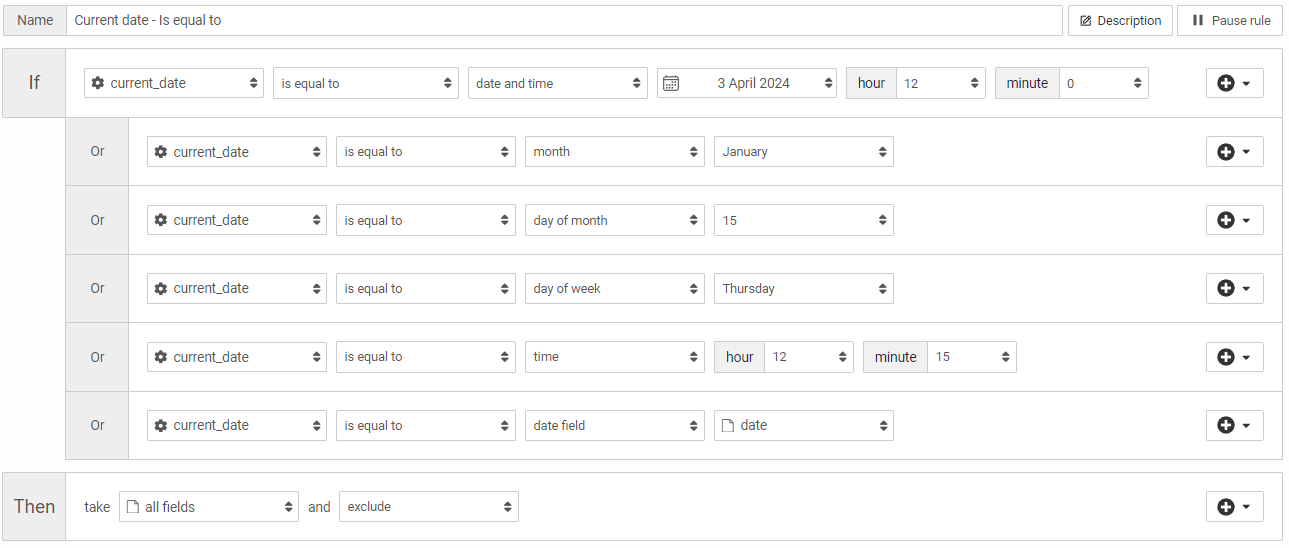The image size is (1289, 548).
Task: Open the day of month value 15 dropdown
Action: coord(803,220)
